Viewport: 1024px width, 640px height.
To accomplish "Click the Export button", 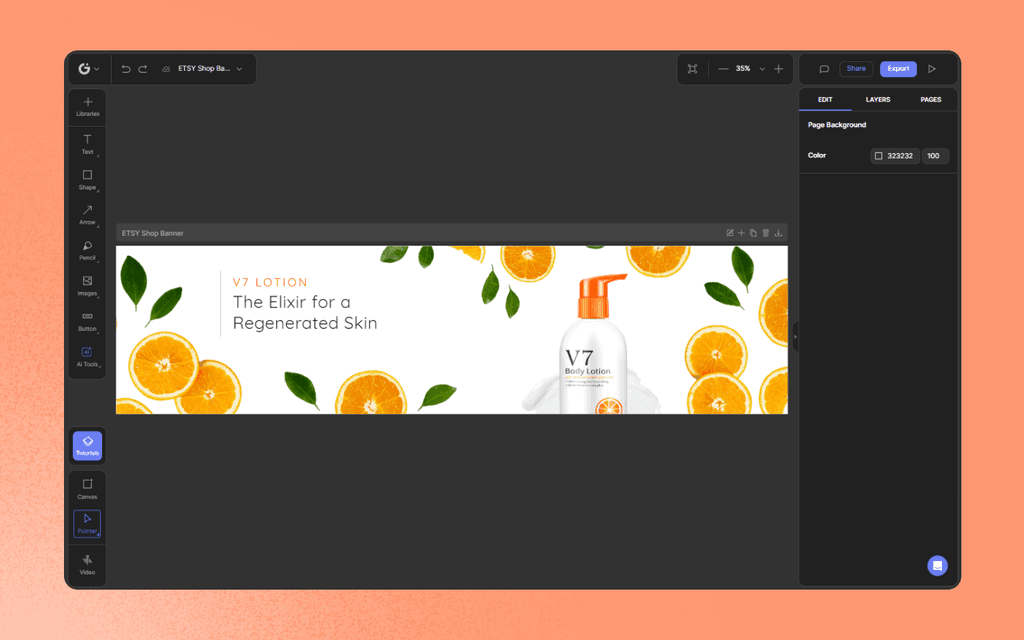I will click(x=898, y=68).
